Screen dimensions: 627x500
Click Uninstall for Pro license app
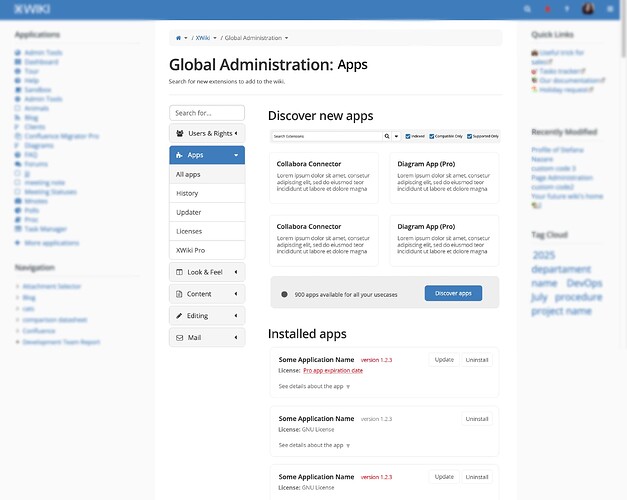point(477,360)
